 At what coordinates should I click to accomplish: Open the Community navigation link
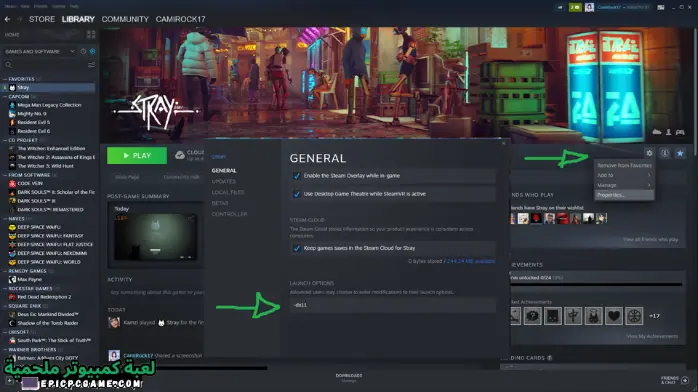[x=125, y=19]
